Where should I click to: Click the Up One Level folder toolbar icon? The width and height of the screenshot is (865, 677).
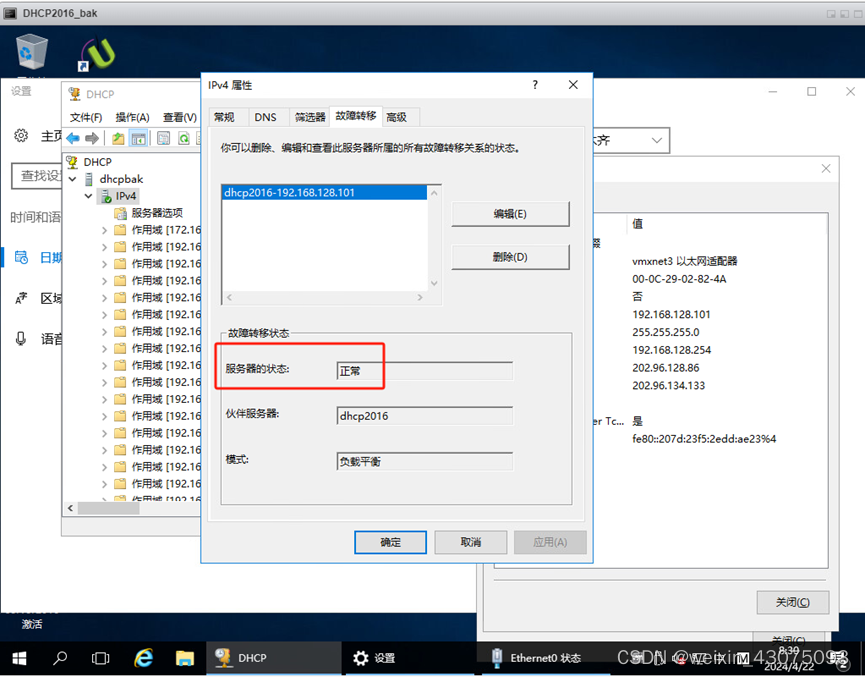coord(118,138)
